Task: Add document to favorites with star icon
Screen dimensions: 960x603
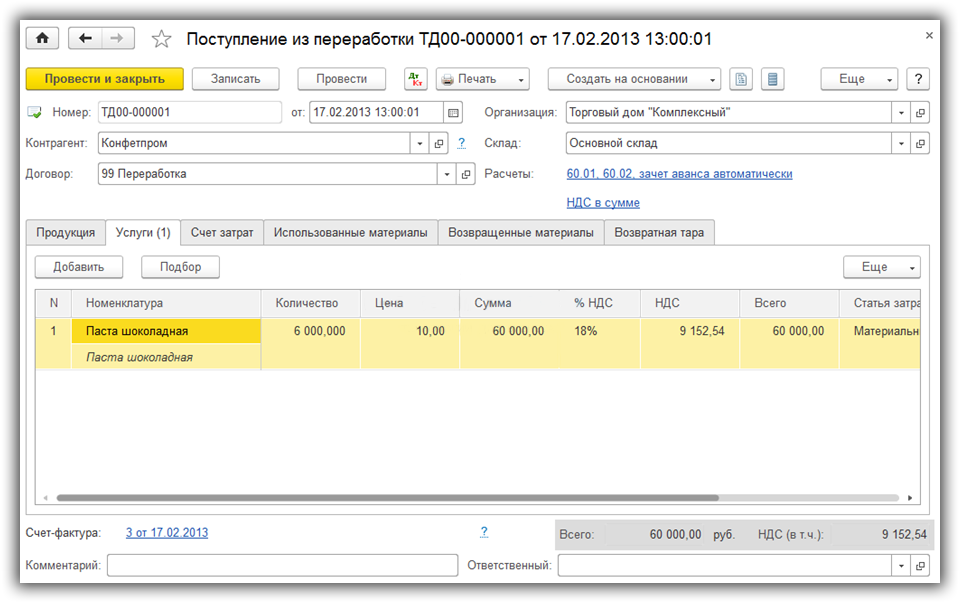Action: point(161,39)
